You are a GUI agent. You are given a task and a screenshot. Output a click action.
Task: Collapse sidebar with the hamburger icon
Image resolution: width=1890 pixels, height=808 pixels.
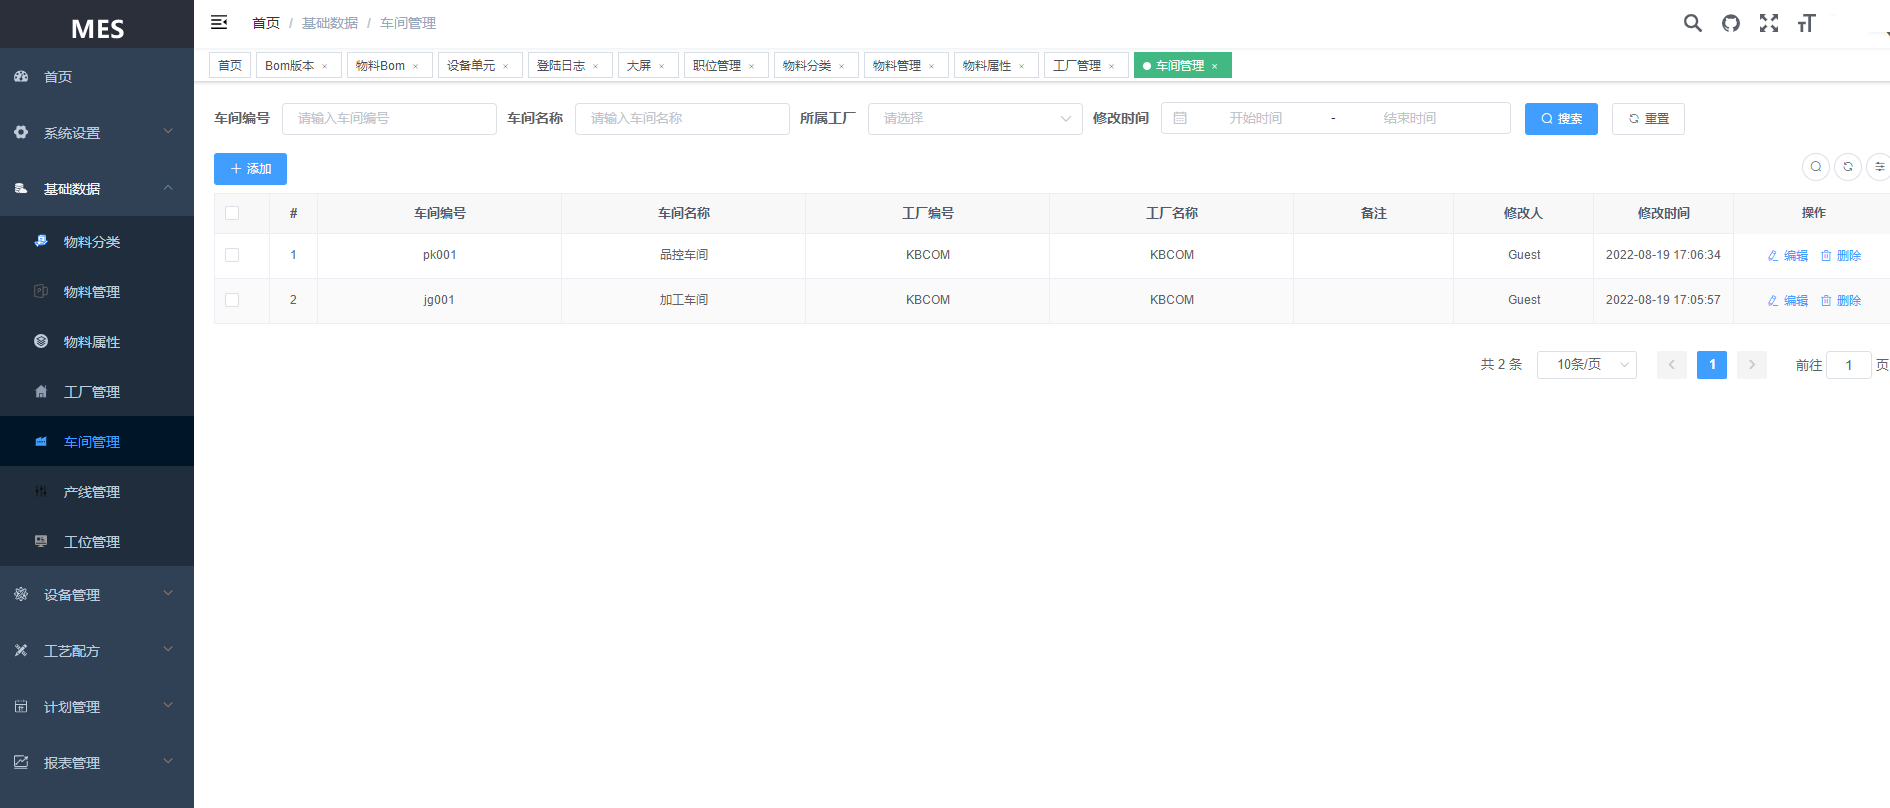point(219,22)
